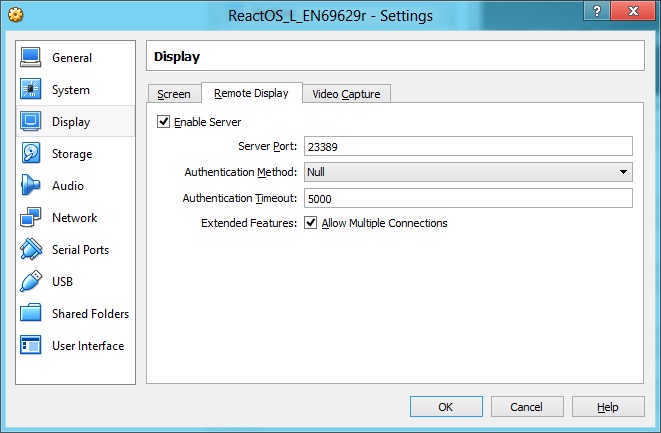Click the Storage disk icon
661x433 pixels.
click(x=30, y=153)
